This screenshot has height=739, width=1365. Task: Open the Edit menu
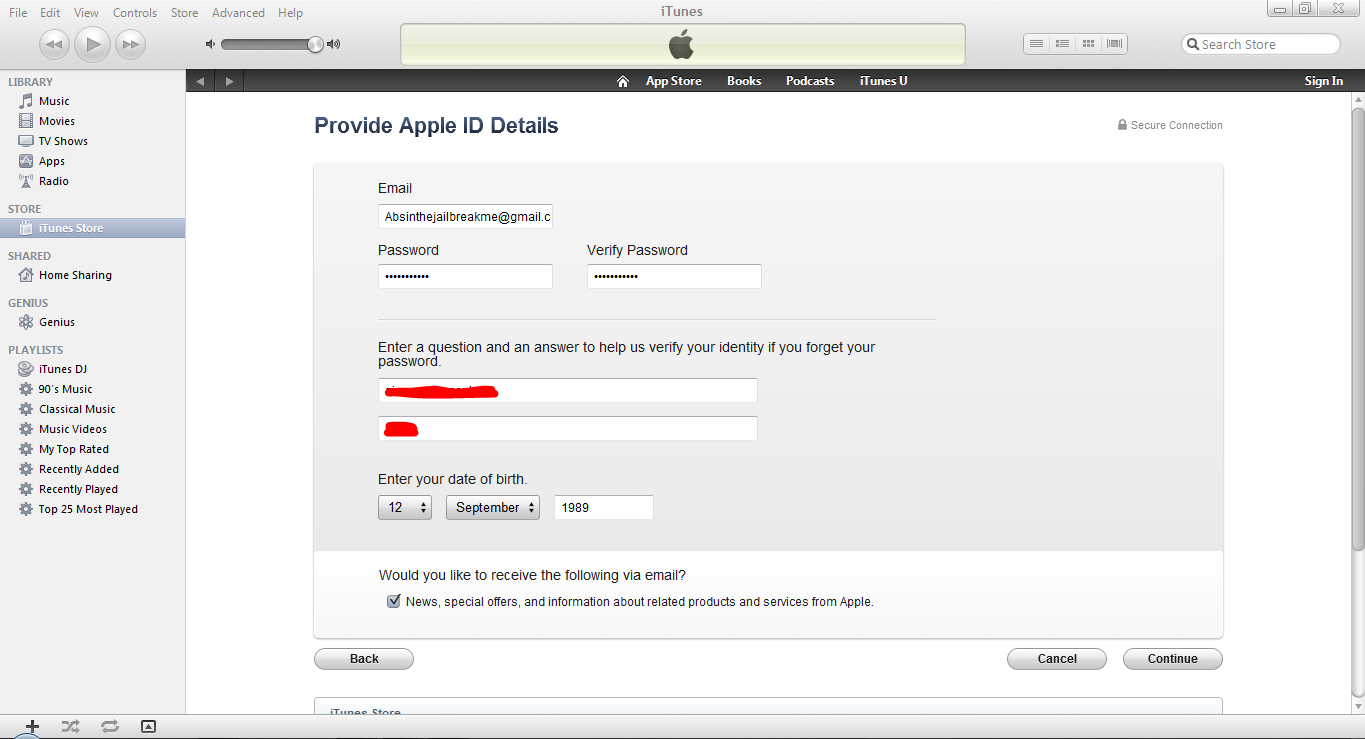(50, 13)
